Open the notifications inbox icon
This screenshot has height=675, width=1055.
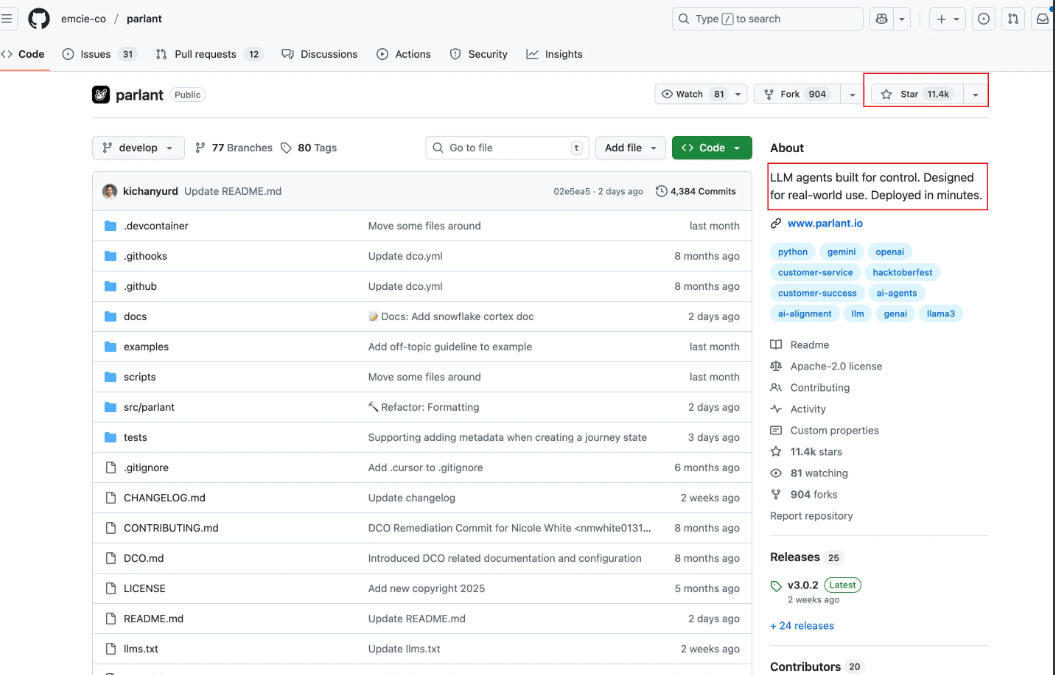click(1043, 19)
